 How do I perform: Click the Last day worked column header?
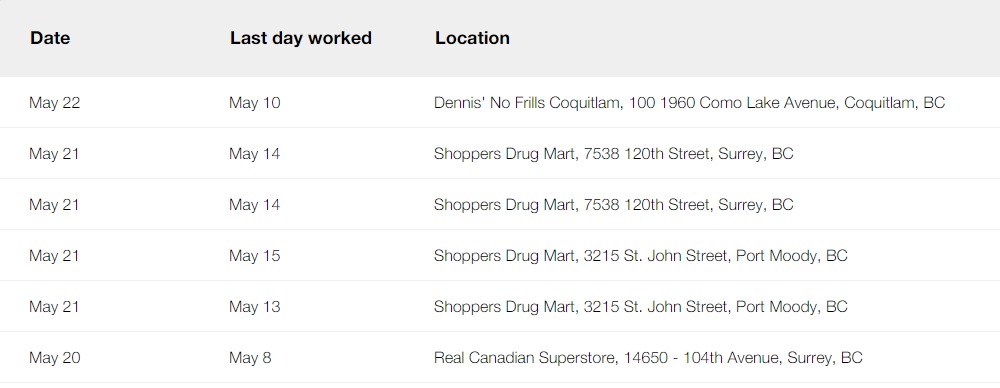coord(300,38)
